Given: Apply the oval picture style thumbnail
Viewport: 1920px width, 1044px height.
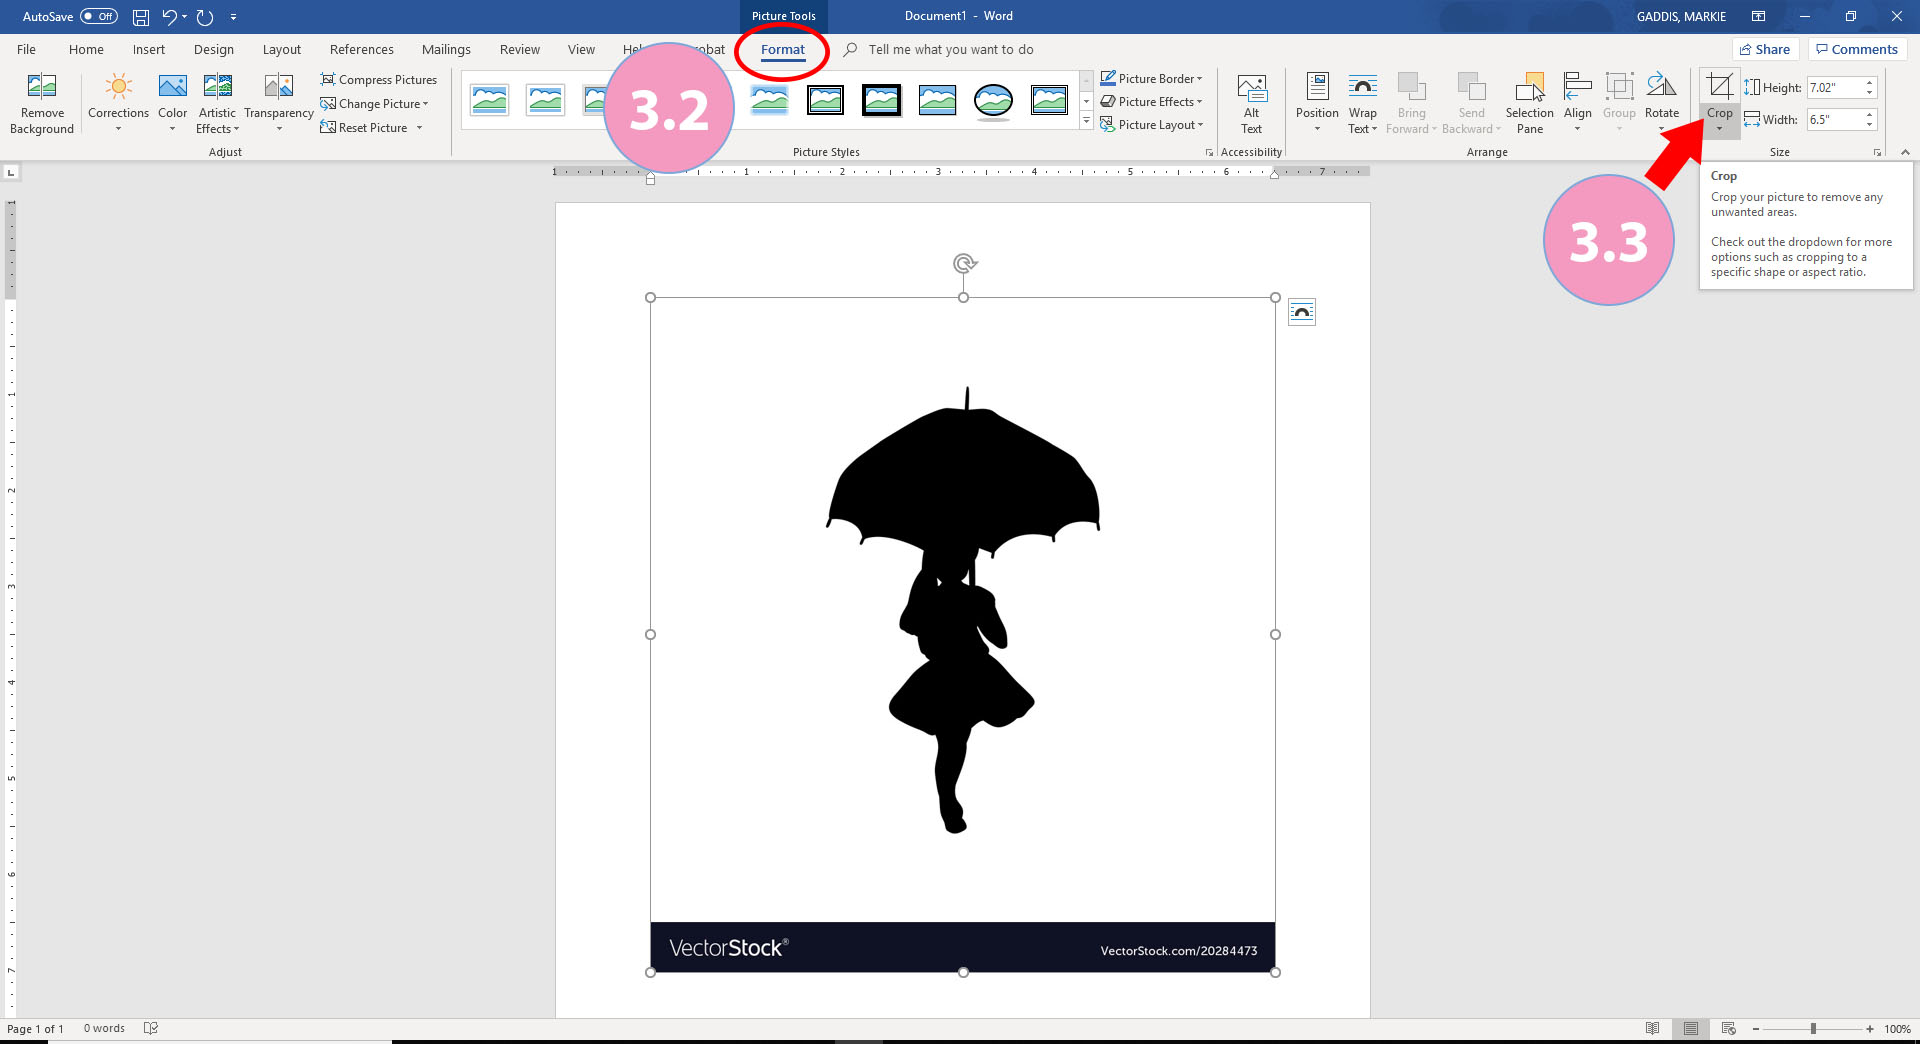Looking at the screenshot, I should coord(993,100).
